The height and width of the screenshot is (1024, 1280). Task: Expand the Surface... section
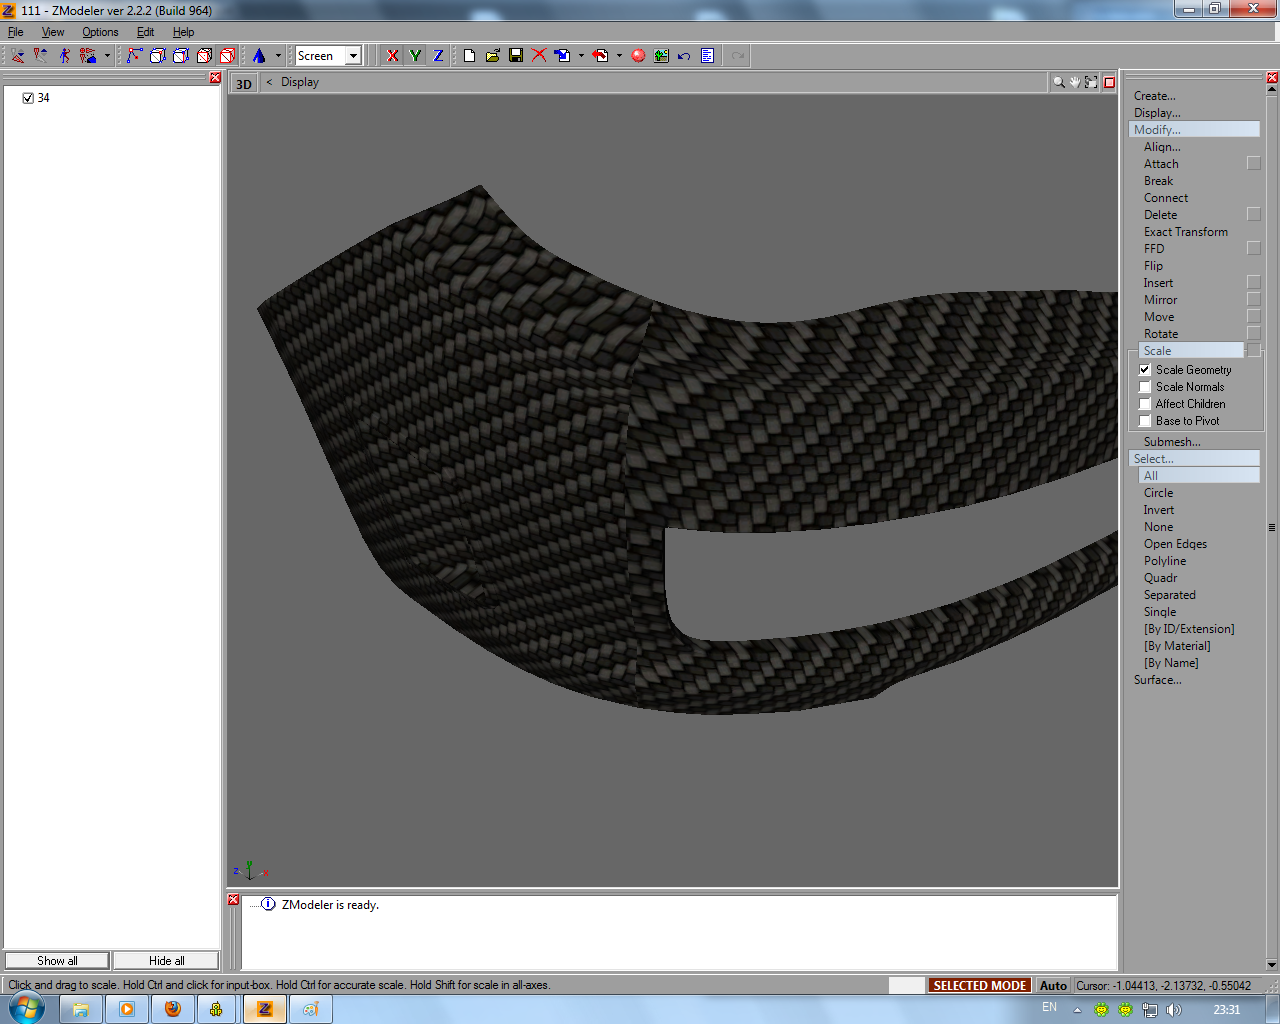point(1157,680)
